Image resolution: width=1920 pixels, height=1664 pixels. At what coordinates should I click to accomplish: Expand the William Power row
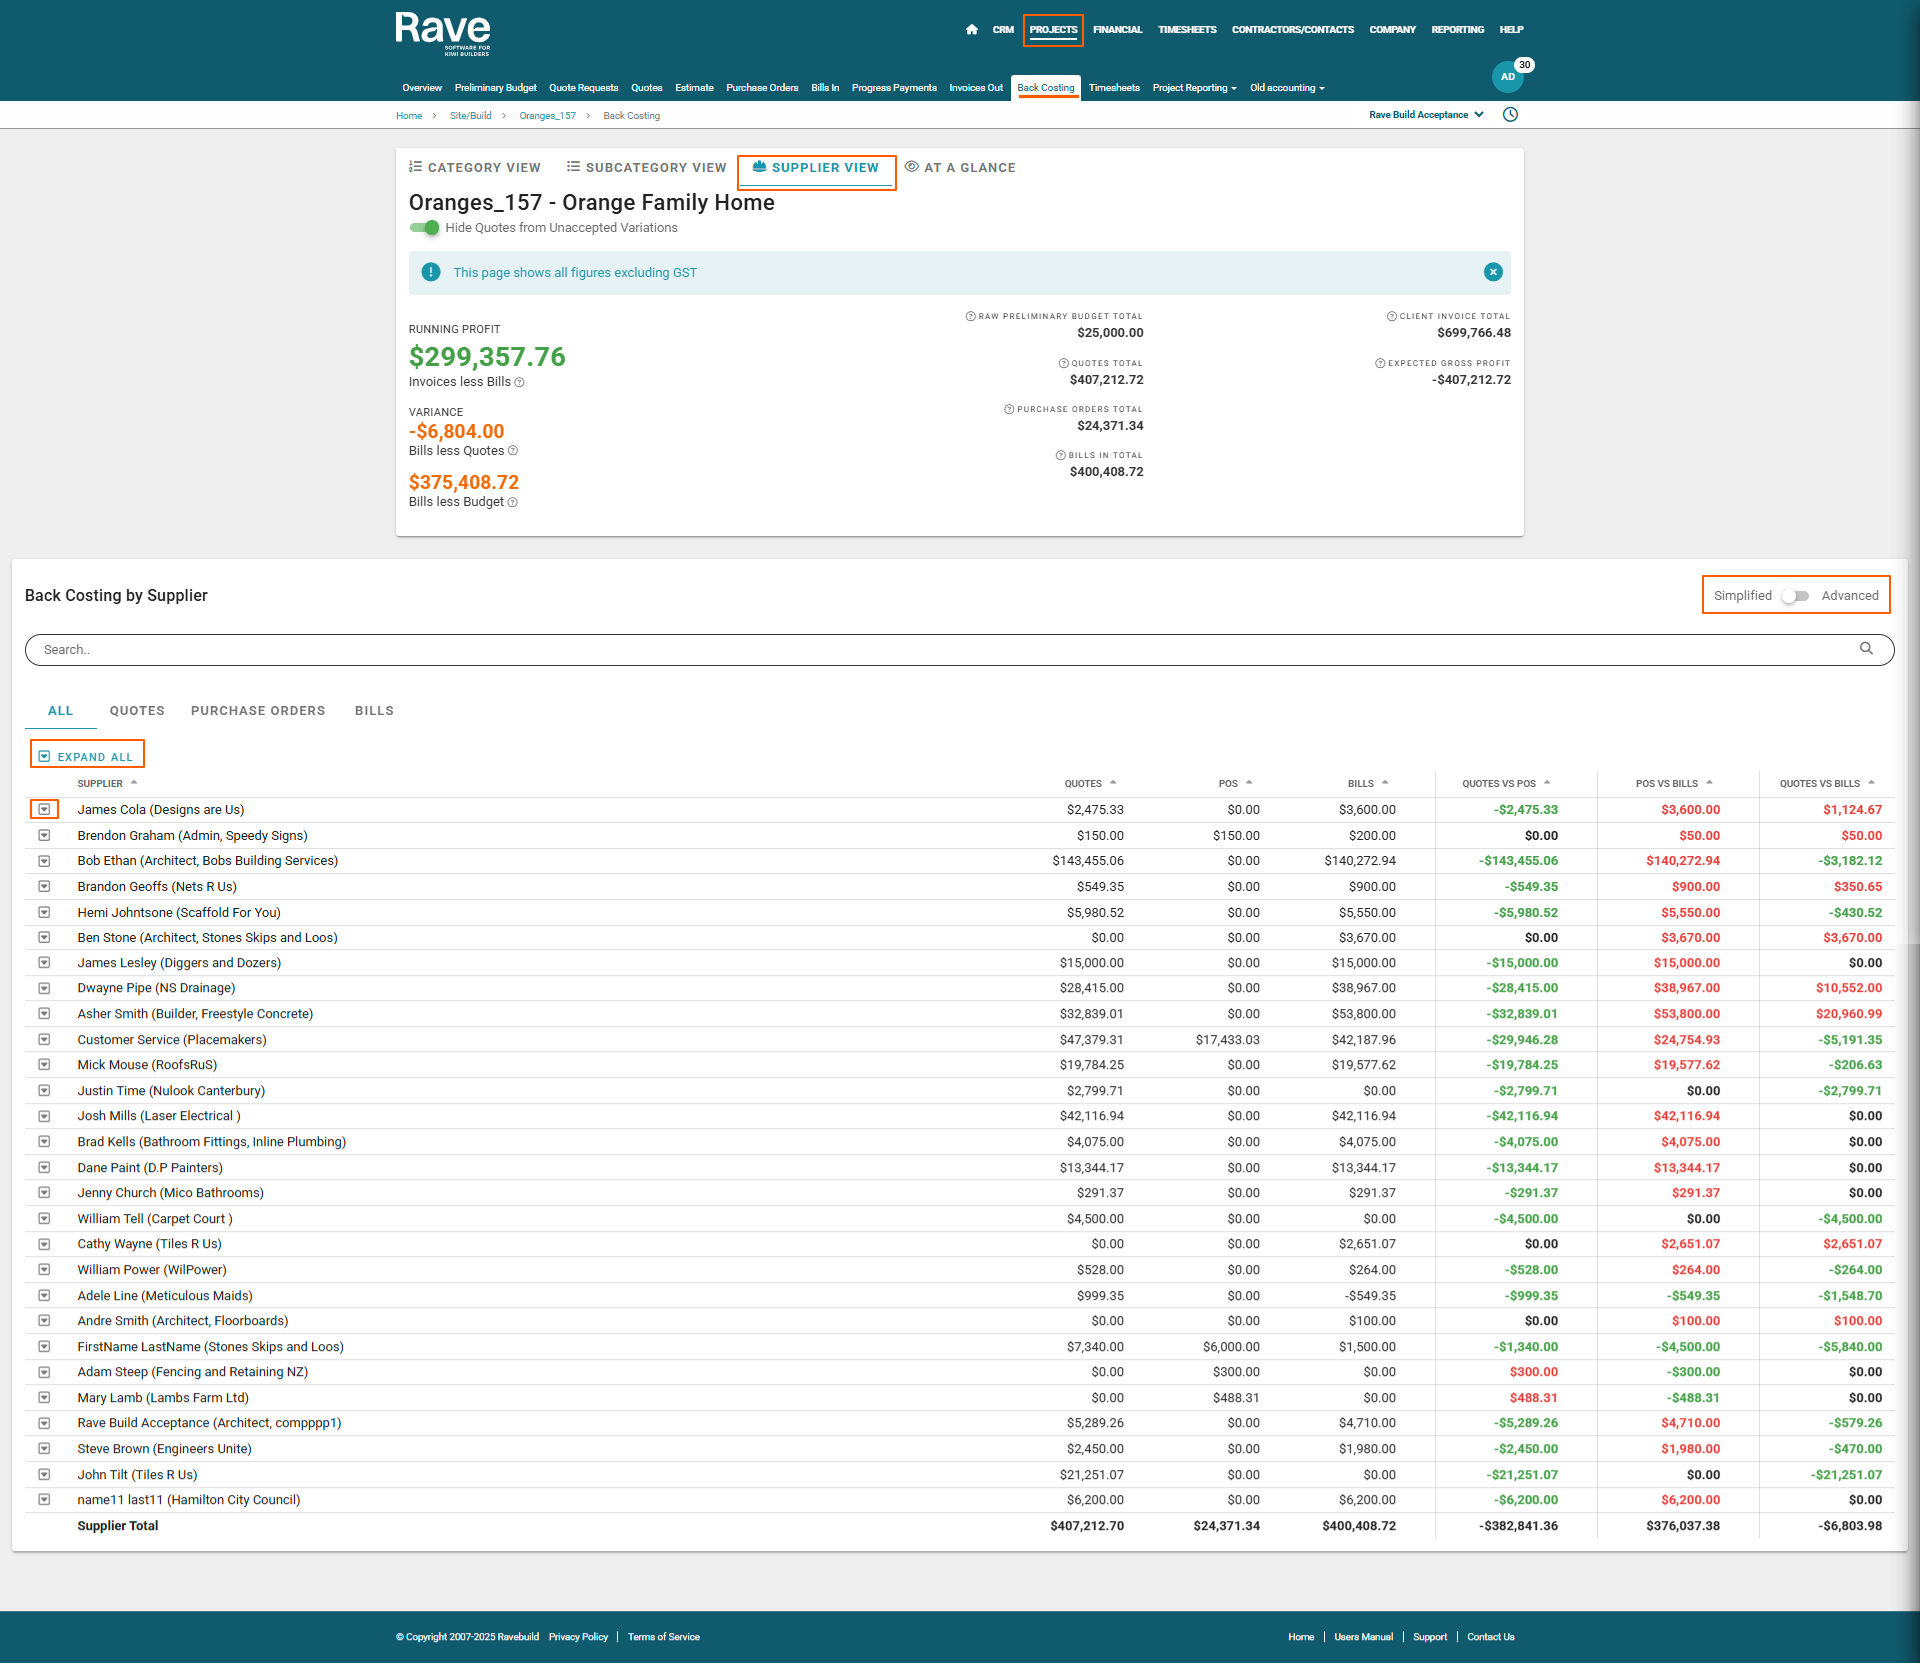(x=44, y=1270)
